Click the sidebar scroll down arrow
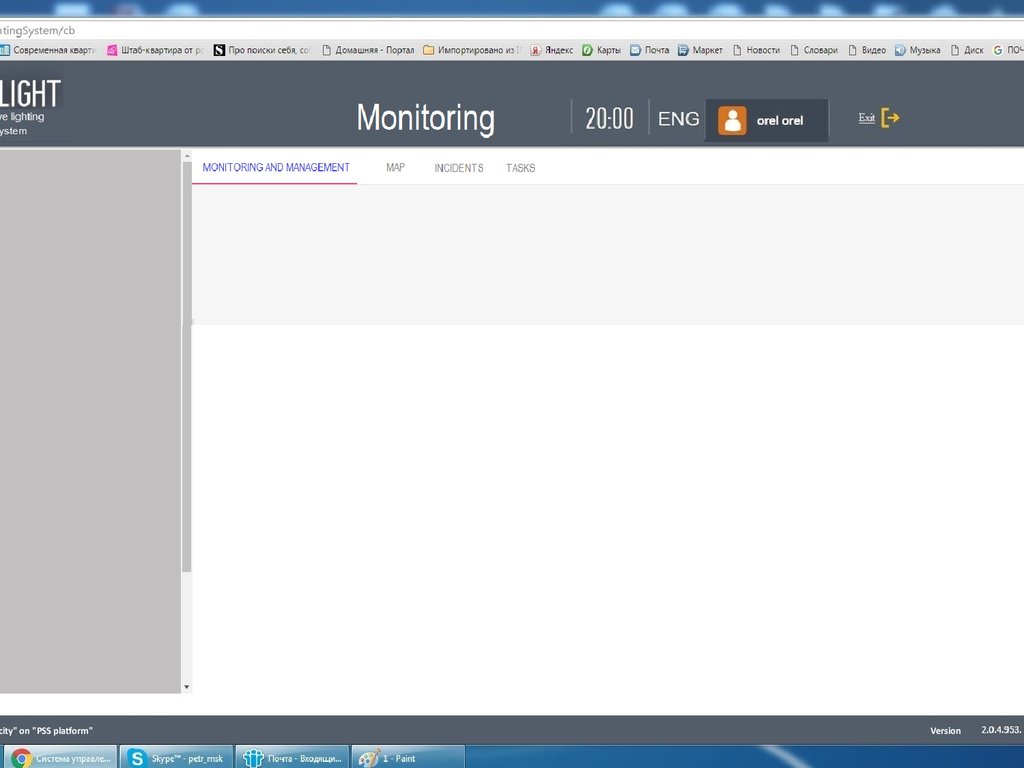The width and height of the screenshot is (1024, 768). pyautogui.click(x=187, y=687)
